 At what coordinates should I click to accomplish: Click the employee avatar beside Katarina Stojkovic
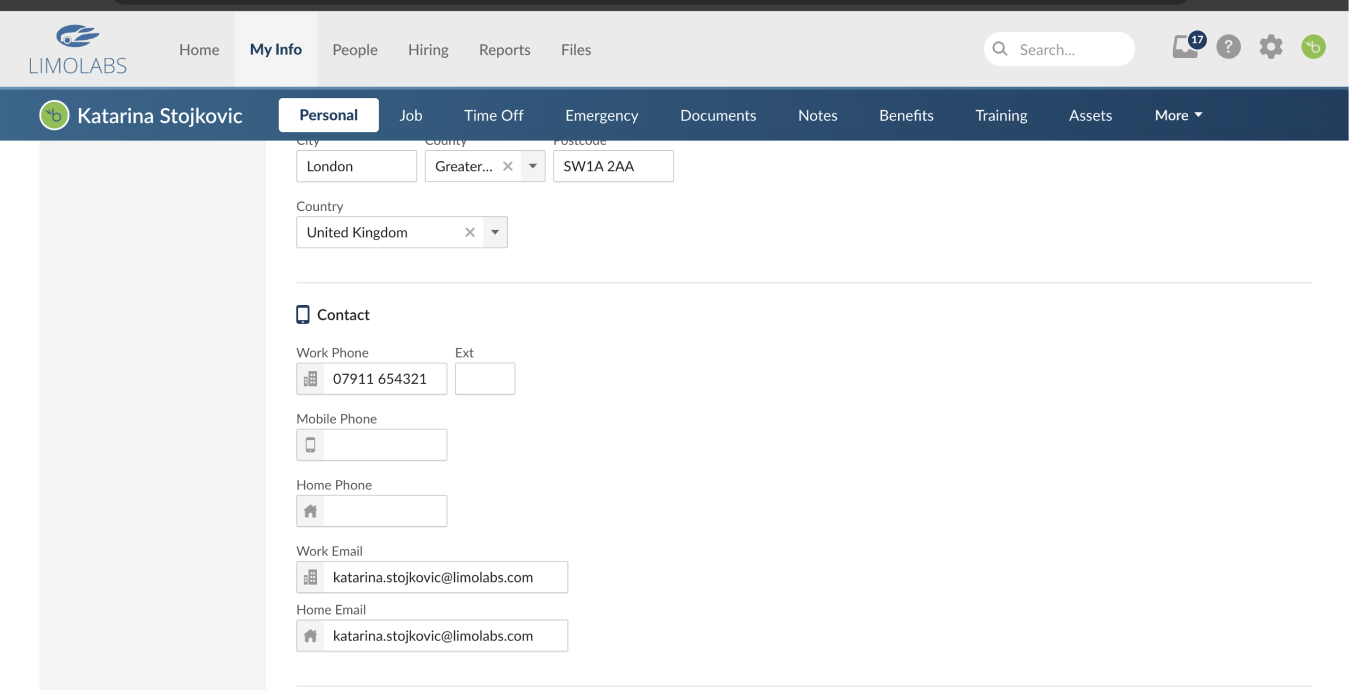click(x=54, y=115)
